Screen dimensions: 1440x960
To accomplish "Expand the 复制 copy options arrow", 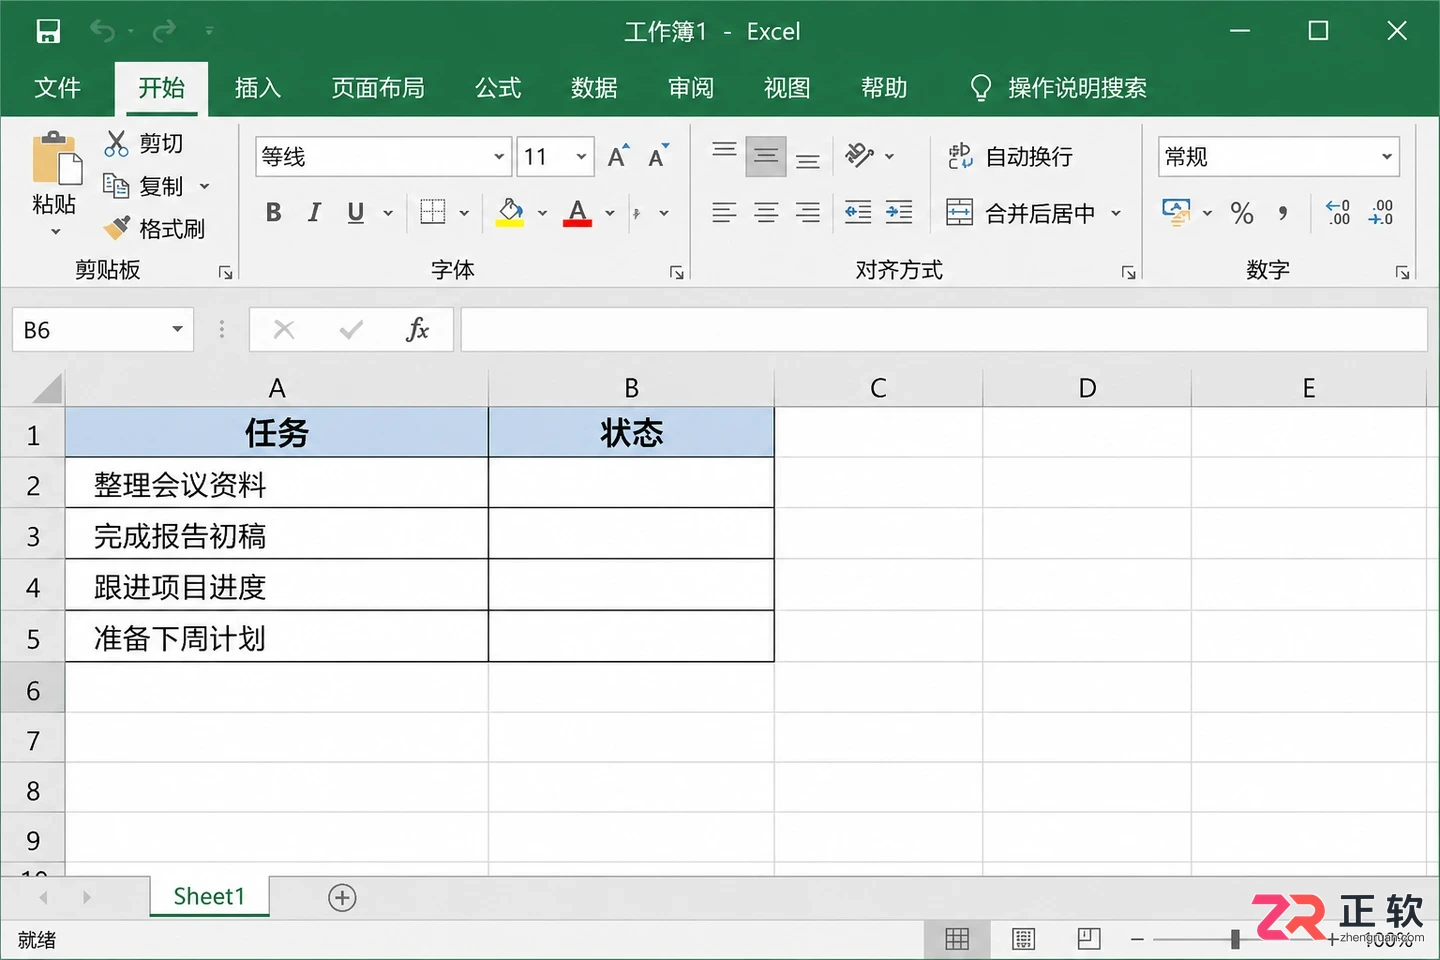I will [205, 186].
